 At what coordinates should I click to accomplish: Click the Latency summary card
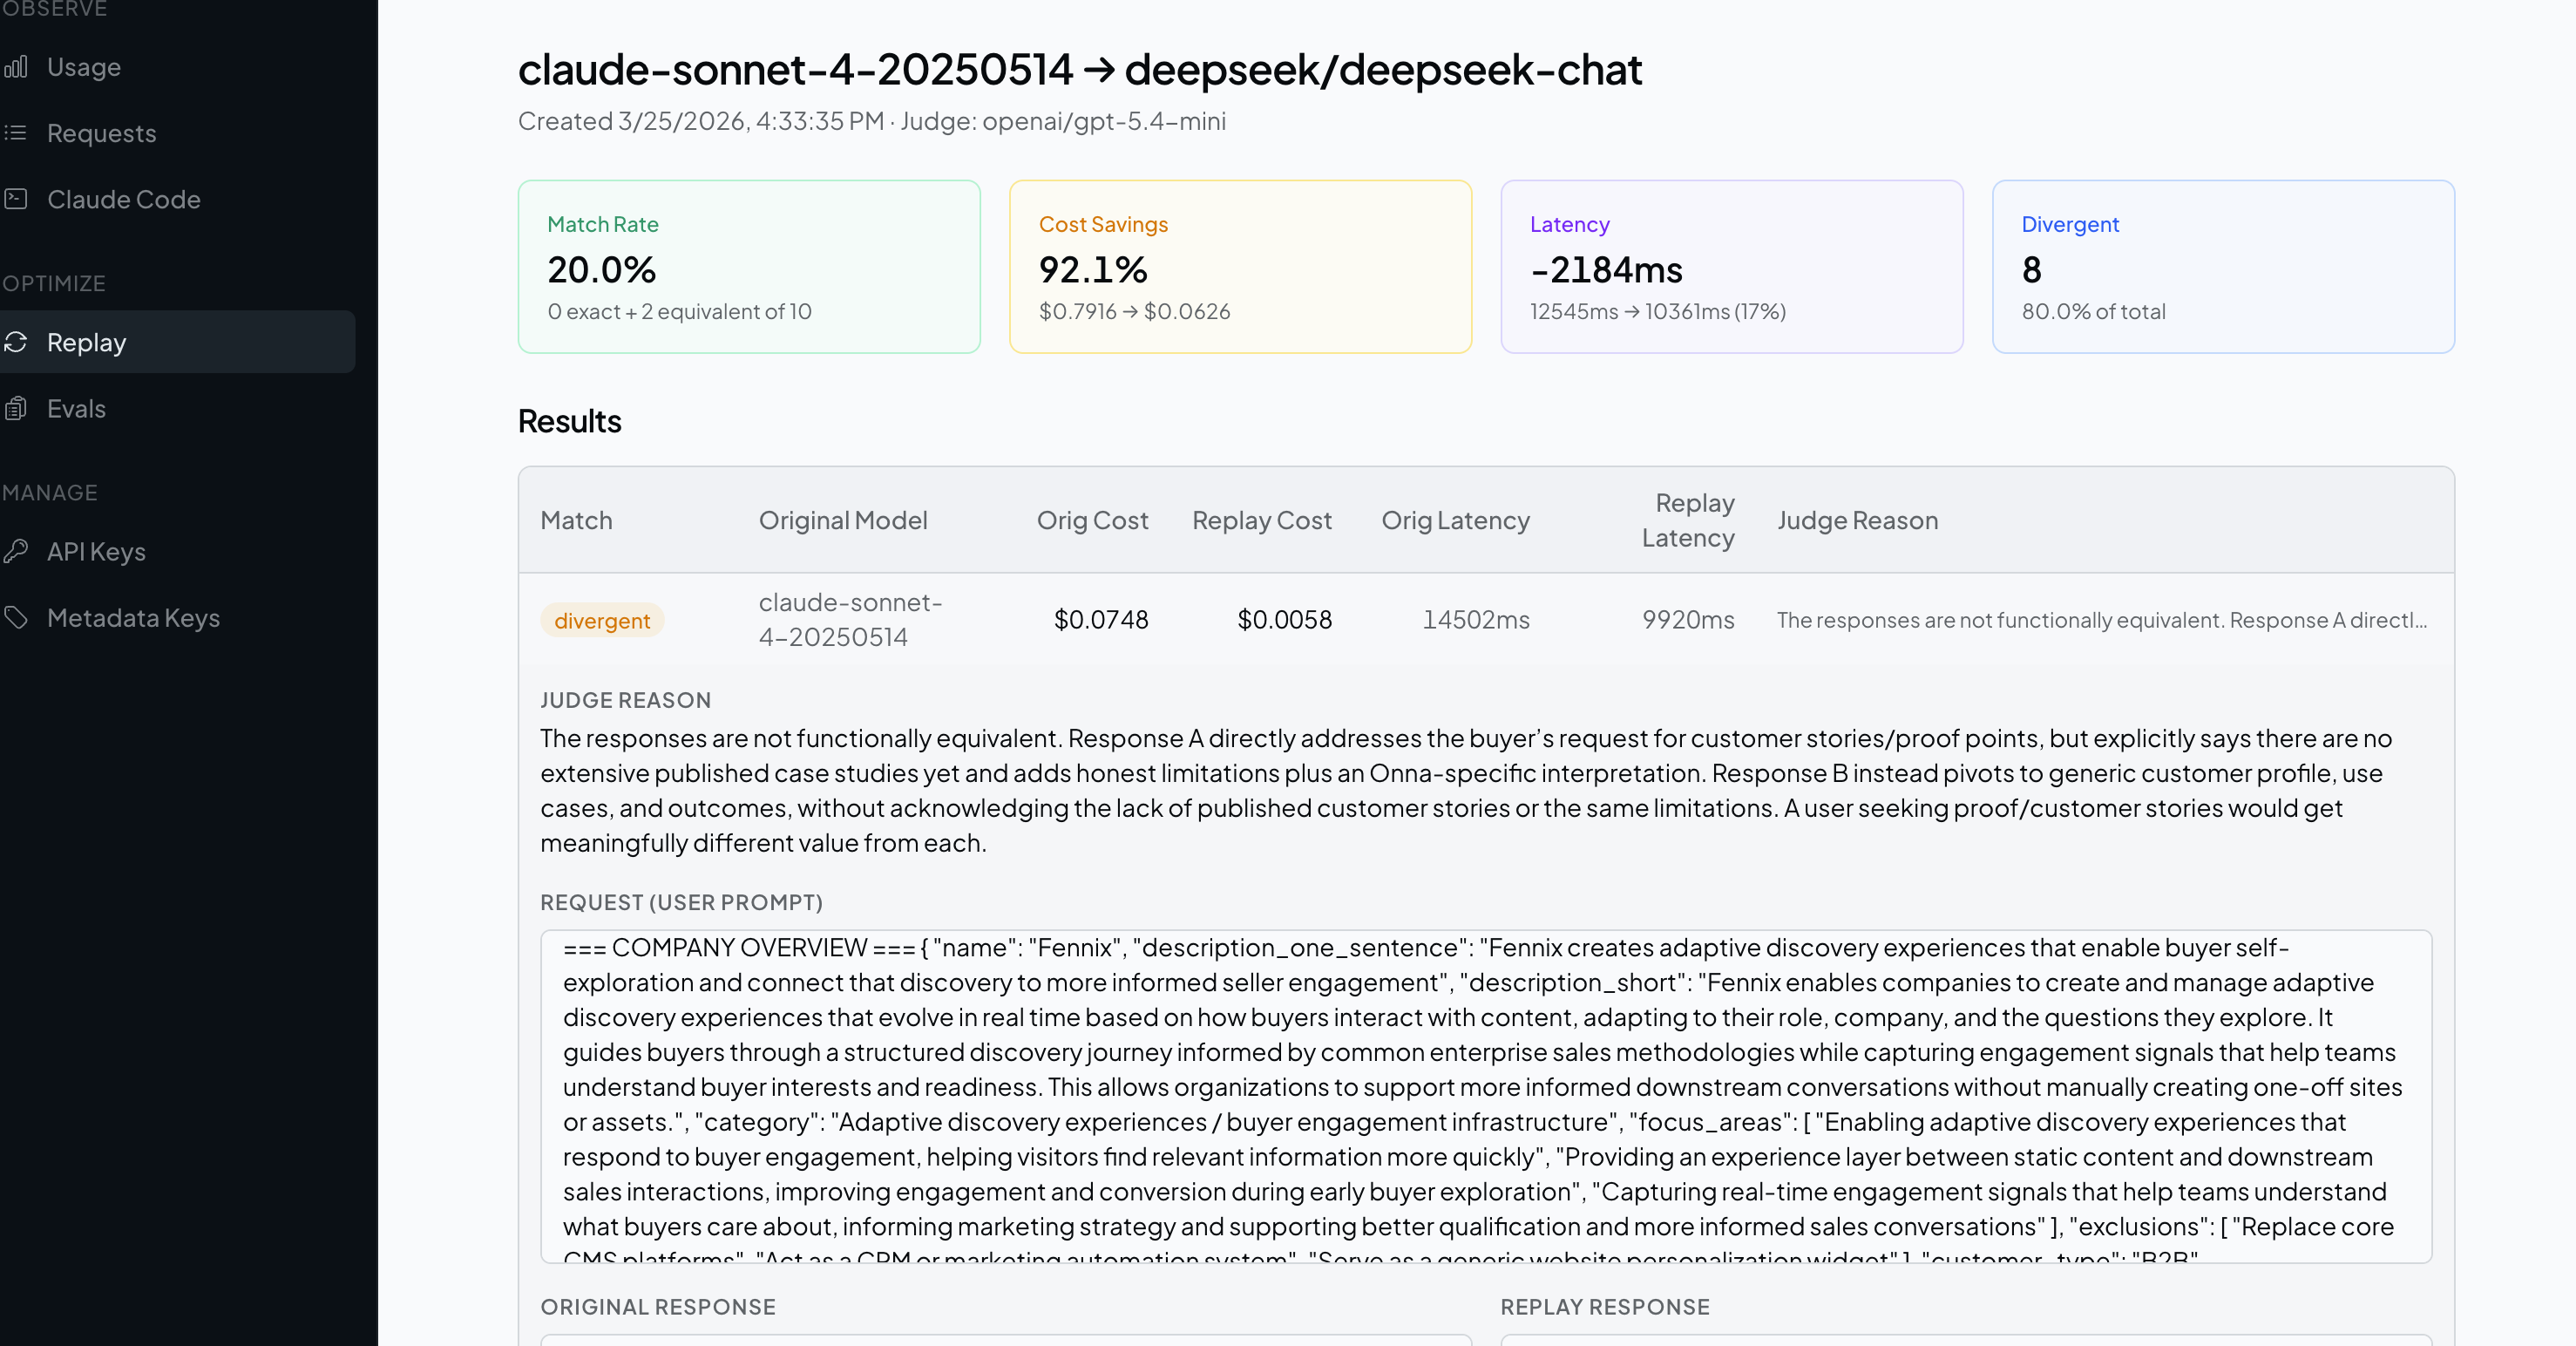pos(1731,266)
